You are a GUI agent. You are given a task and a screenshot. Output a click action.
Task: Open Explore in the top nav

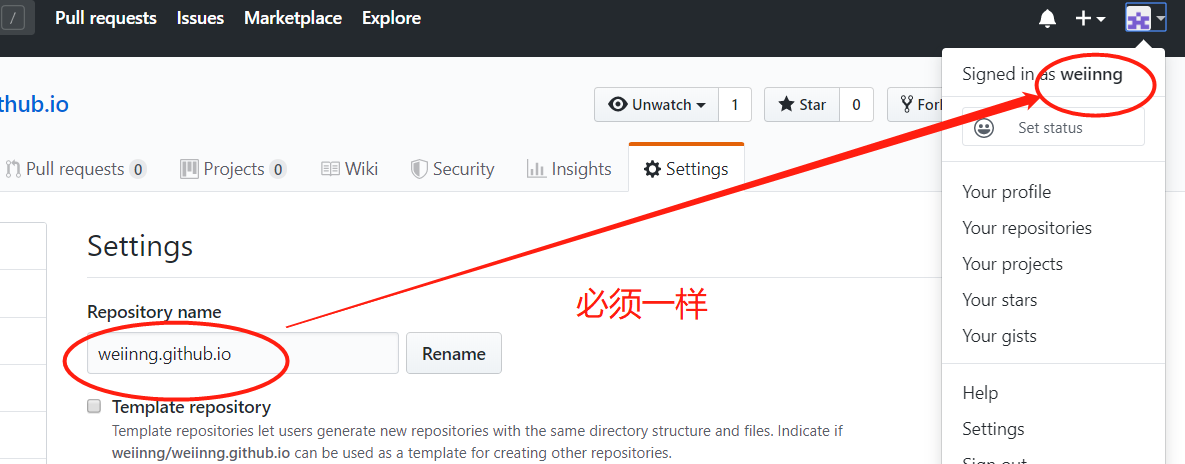tap(391, 18)
